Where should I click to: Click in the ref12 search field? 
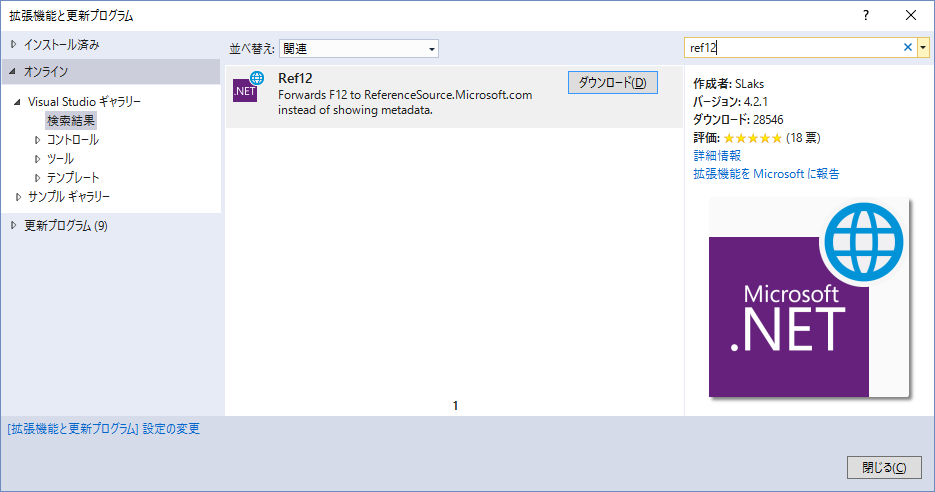tap(793, 48)
